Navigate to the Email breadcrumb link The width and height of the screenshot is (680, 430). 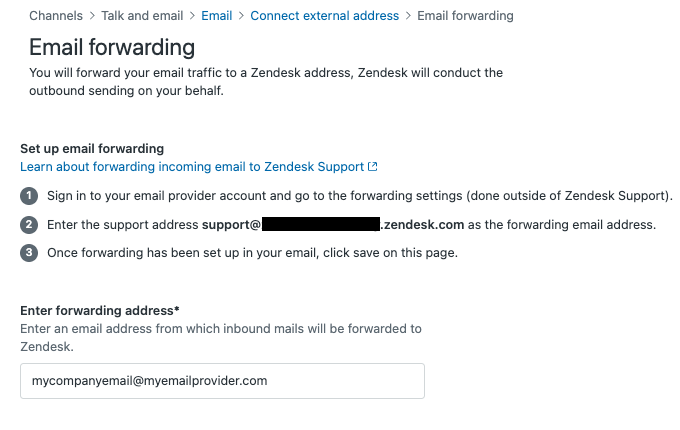[217, 16]
